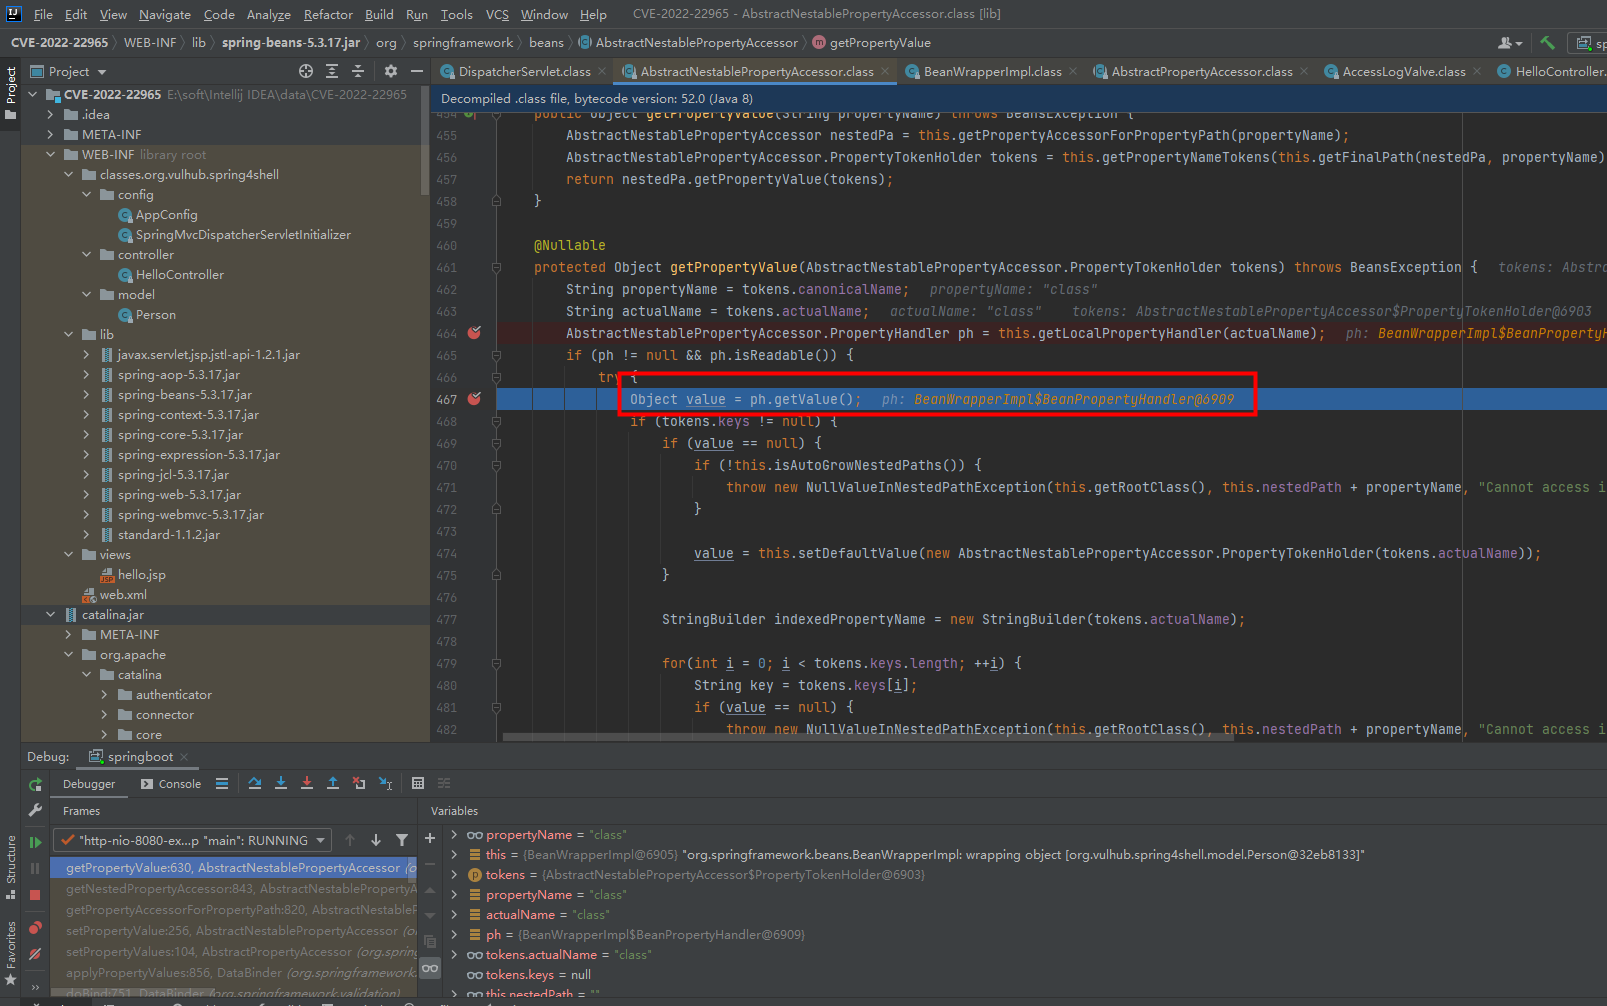Viewport: 1607px width, 1006px height.
Task: Open the Run menu
Action: [x=417, y=14]
